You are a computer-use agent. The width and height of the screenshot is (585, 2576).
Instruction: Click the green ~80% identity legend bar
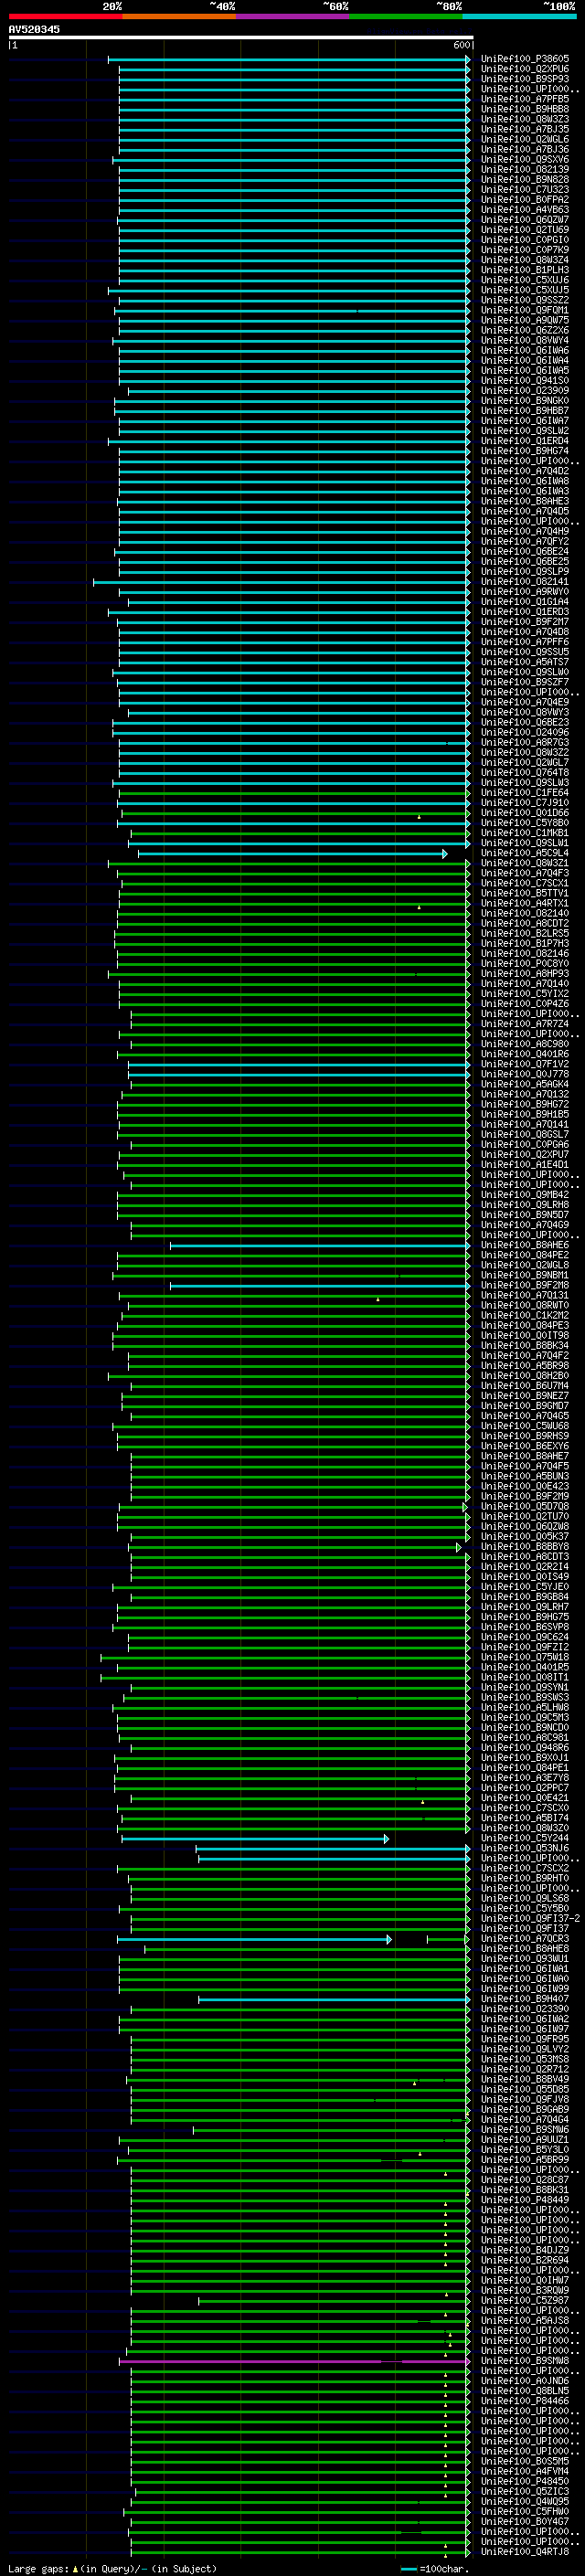[x=406, y=16]
